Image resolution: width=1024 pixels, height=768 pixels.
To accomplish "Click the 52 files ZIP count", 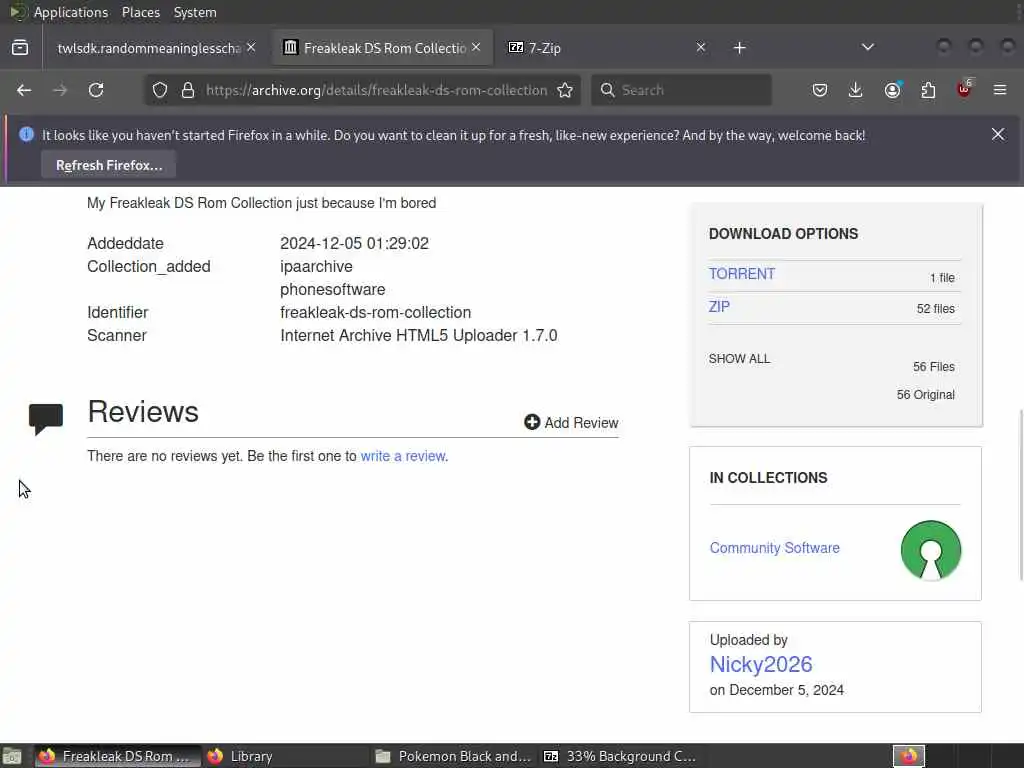I will point(935,309).
